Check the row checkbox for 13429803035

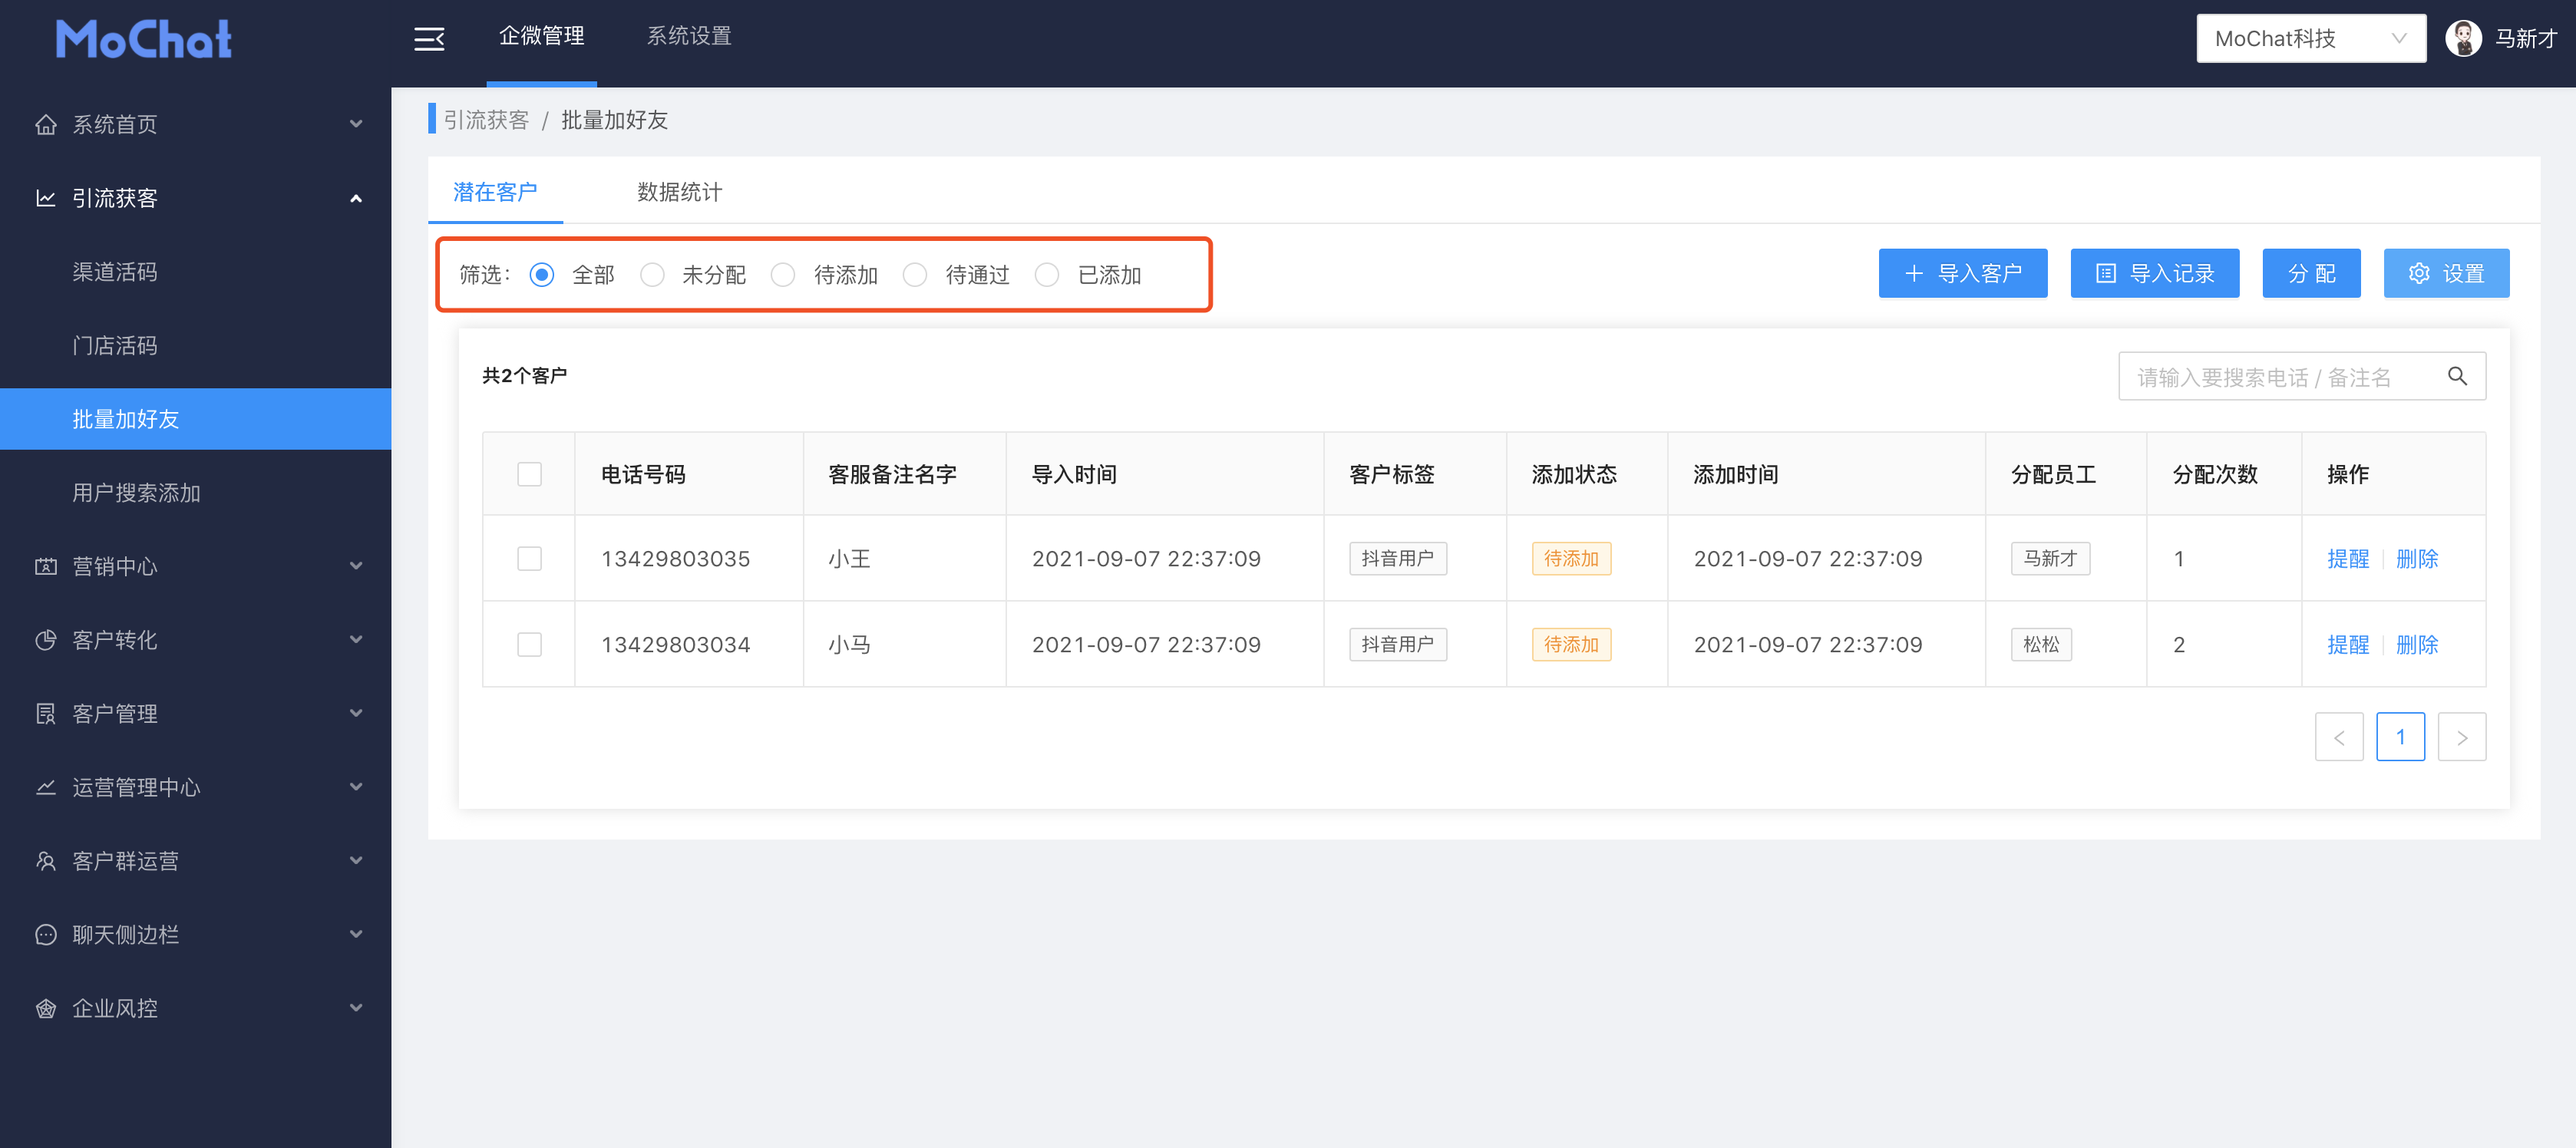pos(529,559)
